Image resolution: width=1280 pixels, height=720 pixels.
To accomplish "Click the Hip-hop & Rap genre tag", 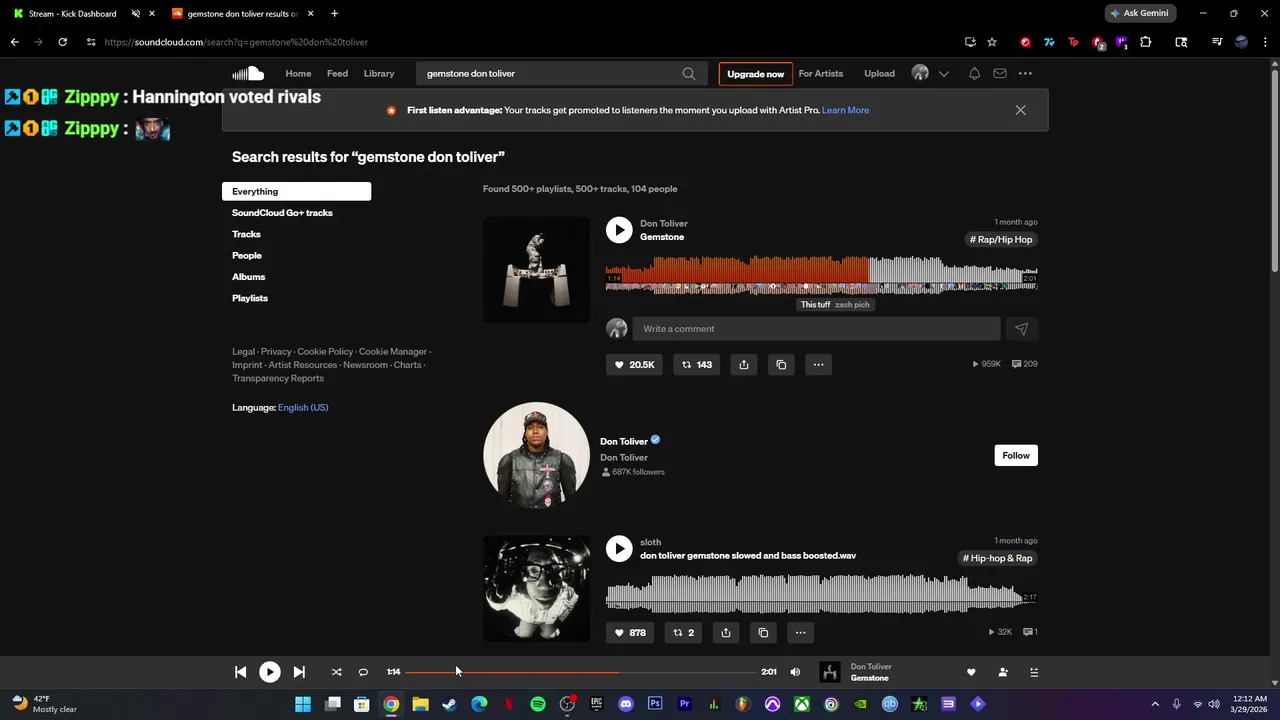I will pyautogui.click(x=998, y=558).
